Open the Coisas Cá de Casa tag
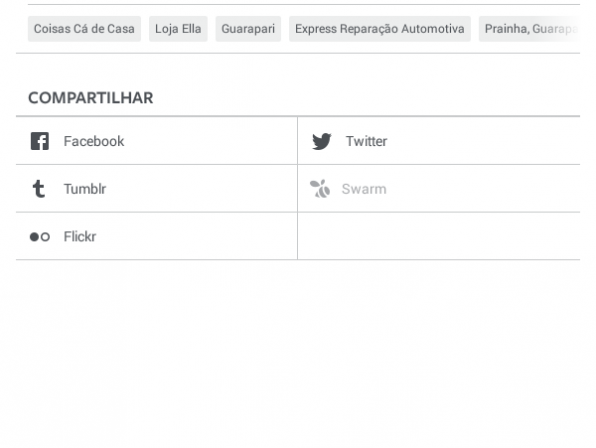This screenshot has width=596, height=448. pyautogui.click(x=84, y=28)
